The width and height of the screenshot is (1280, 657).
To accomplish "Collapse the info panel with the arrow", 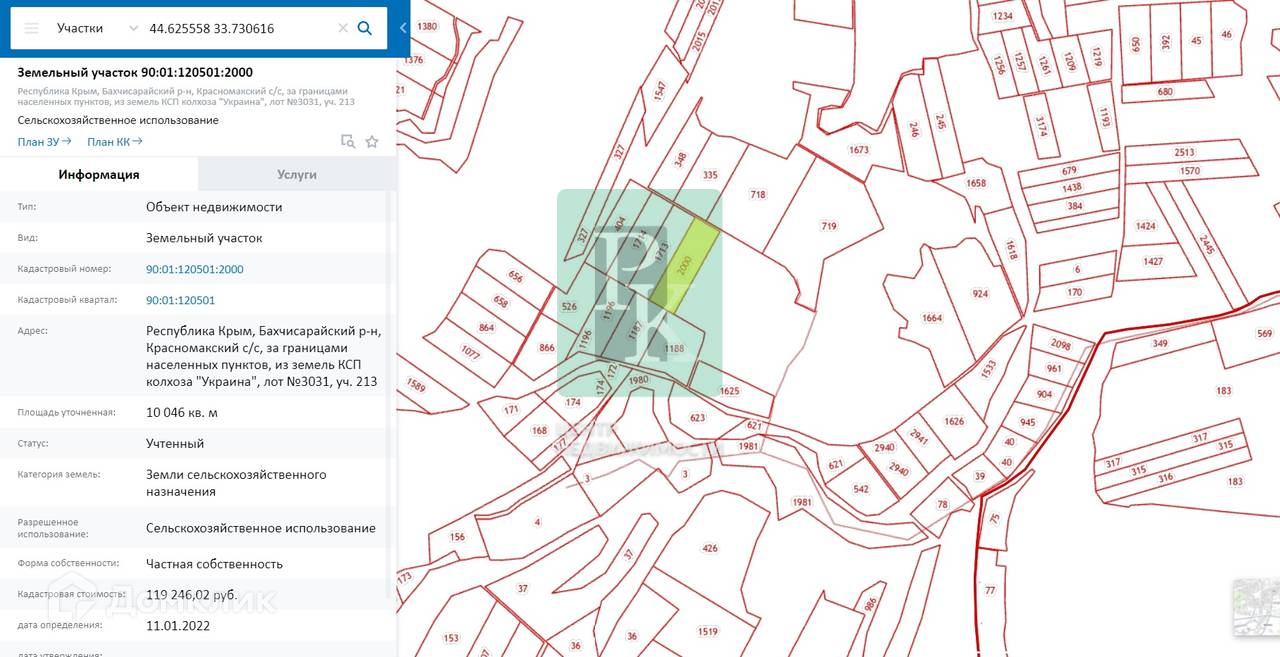I will pos(403,28).
